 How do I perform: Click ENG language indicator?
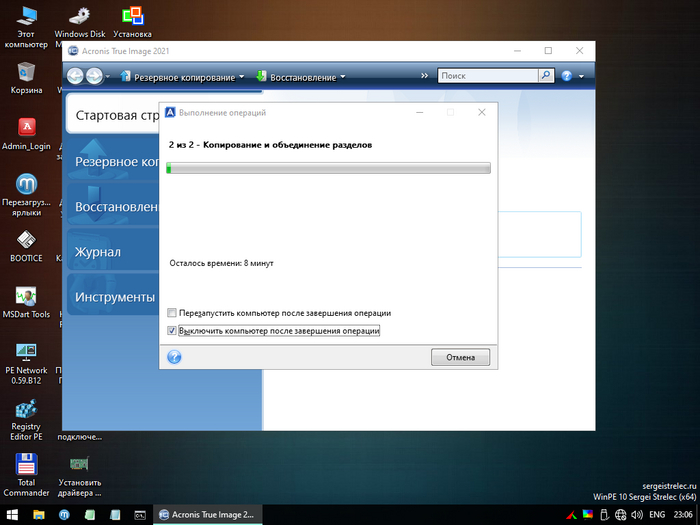(x=657, y=515)
